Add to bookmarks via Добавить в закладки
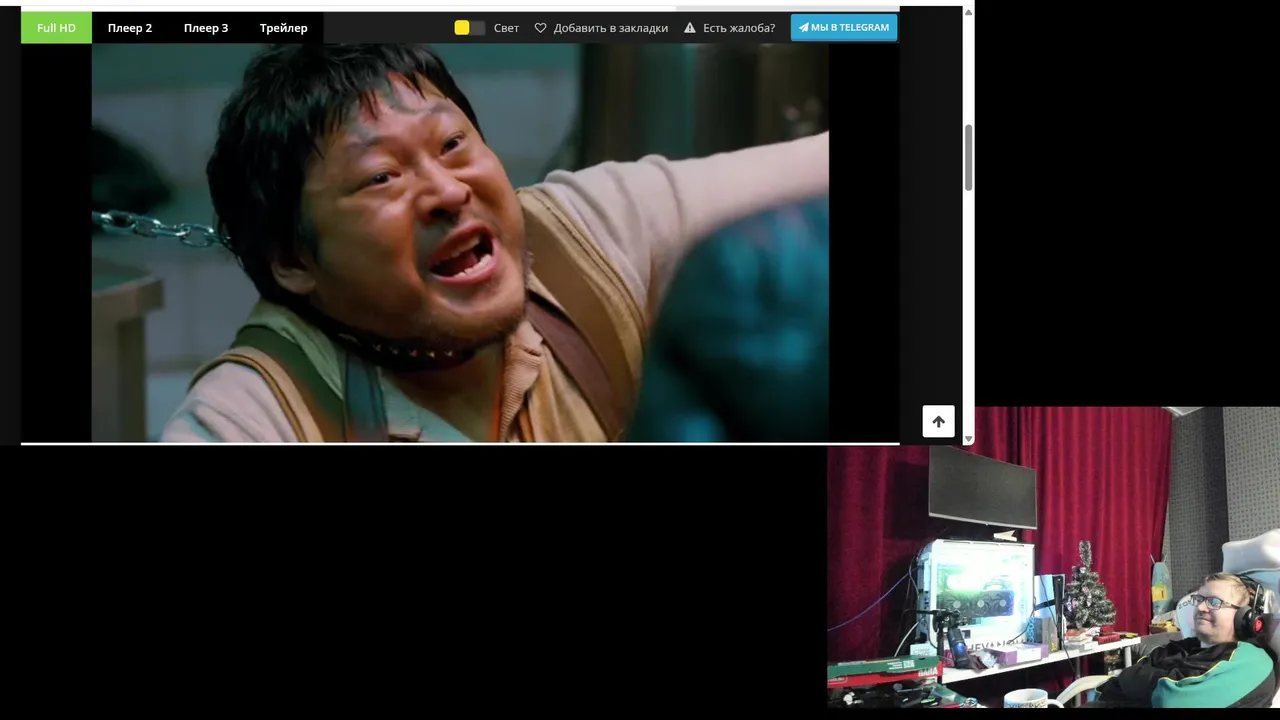Image resolution: width=1280 pixels, height=720 pixels. (610, 28)
